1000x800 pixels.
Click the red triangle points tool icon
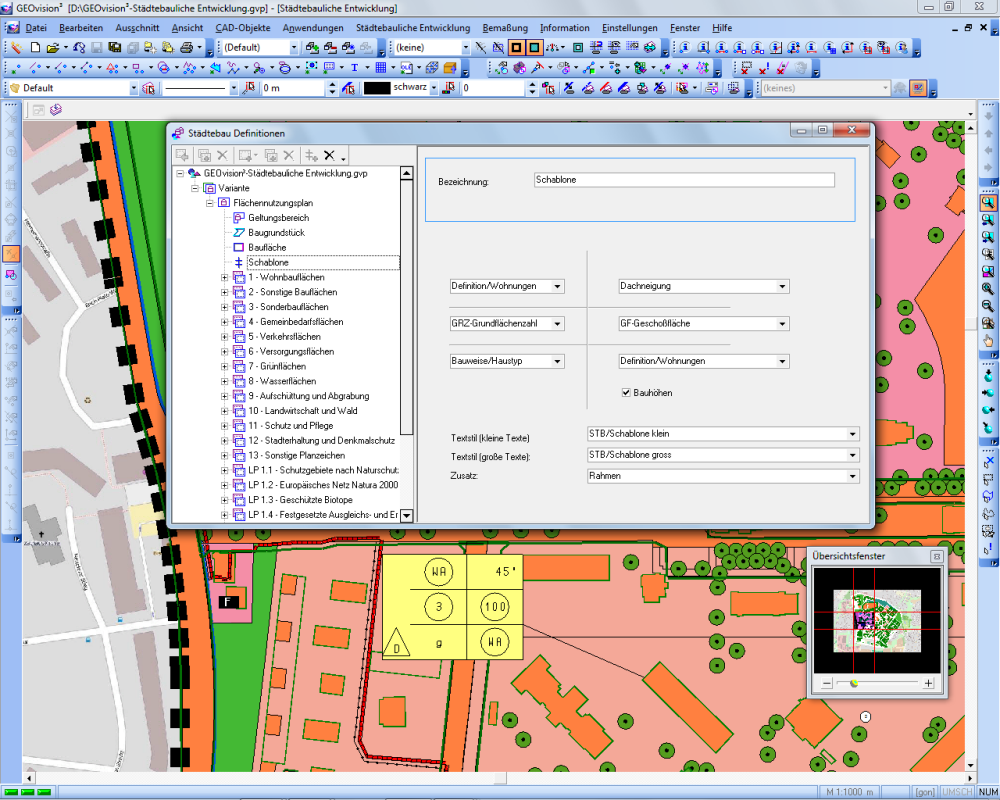[x=112, y=68]
